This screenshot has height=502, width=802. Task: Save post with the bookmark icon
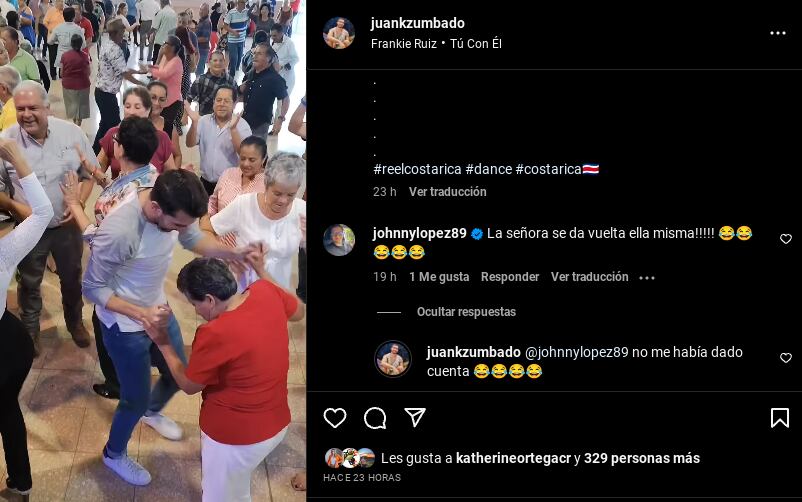click(x=779, y=418)
